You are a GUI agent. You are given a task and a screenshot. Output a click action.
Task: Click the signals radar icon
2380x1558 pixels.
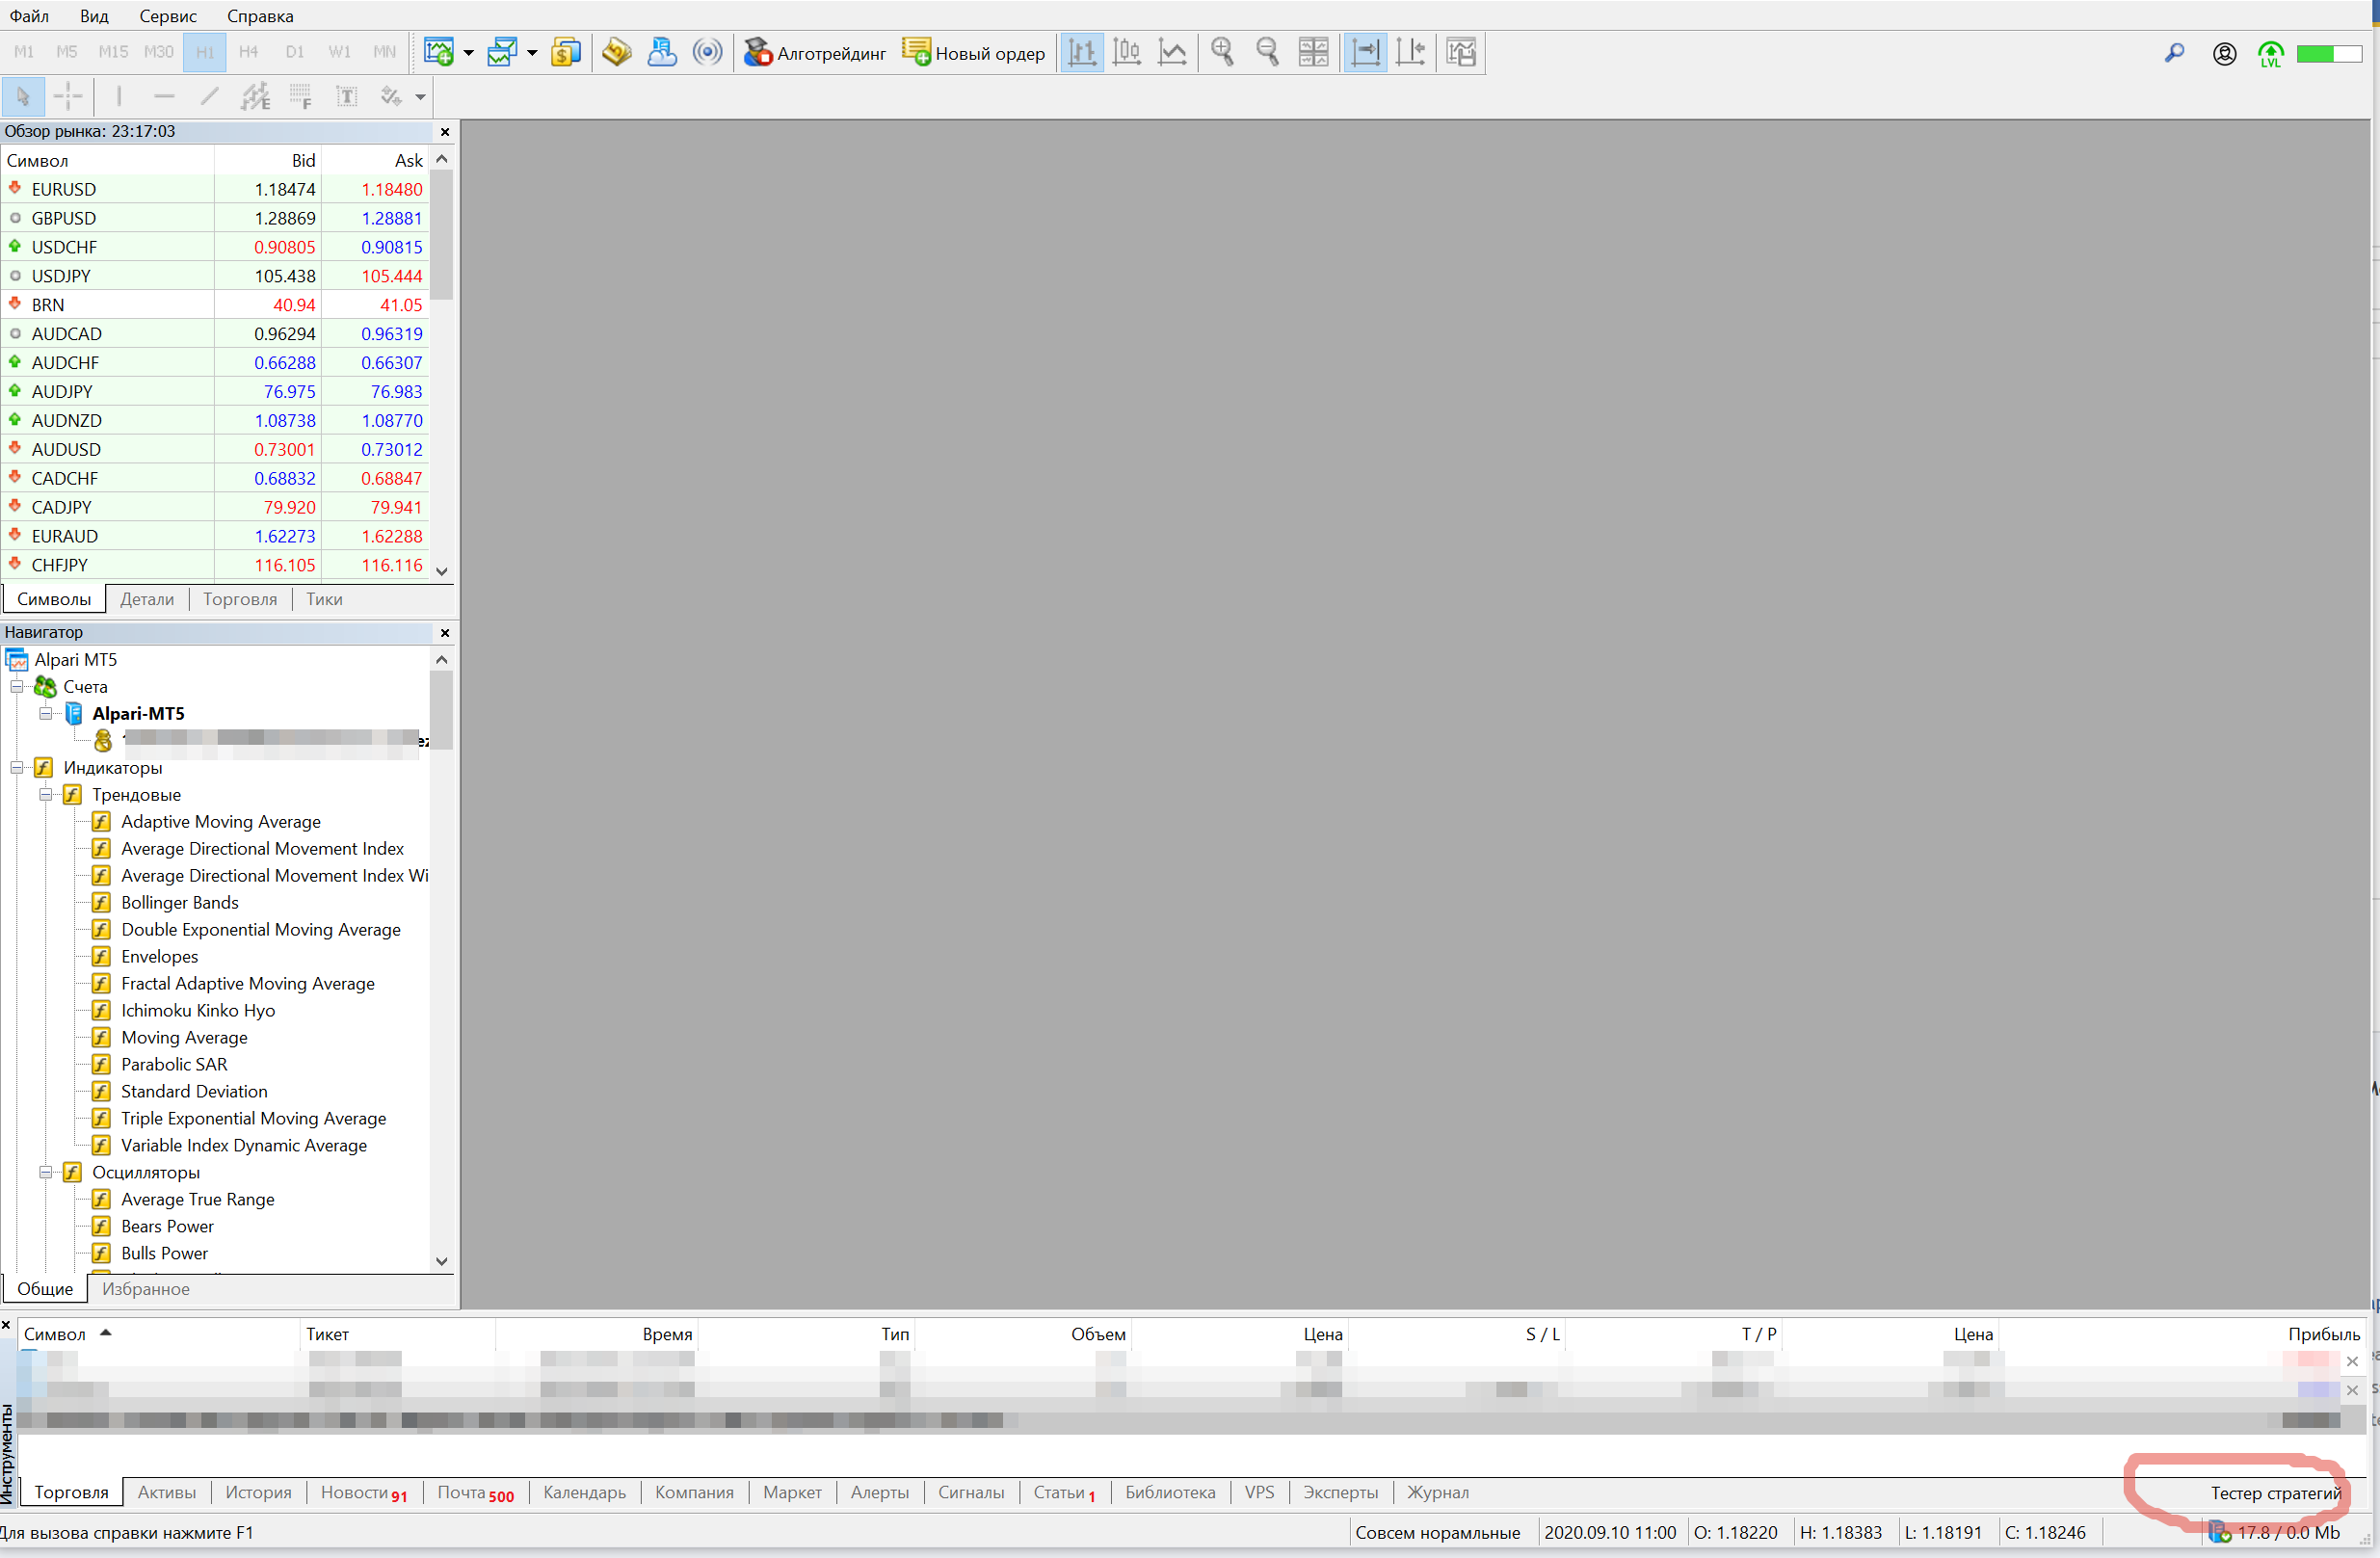coord(707,52)
